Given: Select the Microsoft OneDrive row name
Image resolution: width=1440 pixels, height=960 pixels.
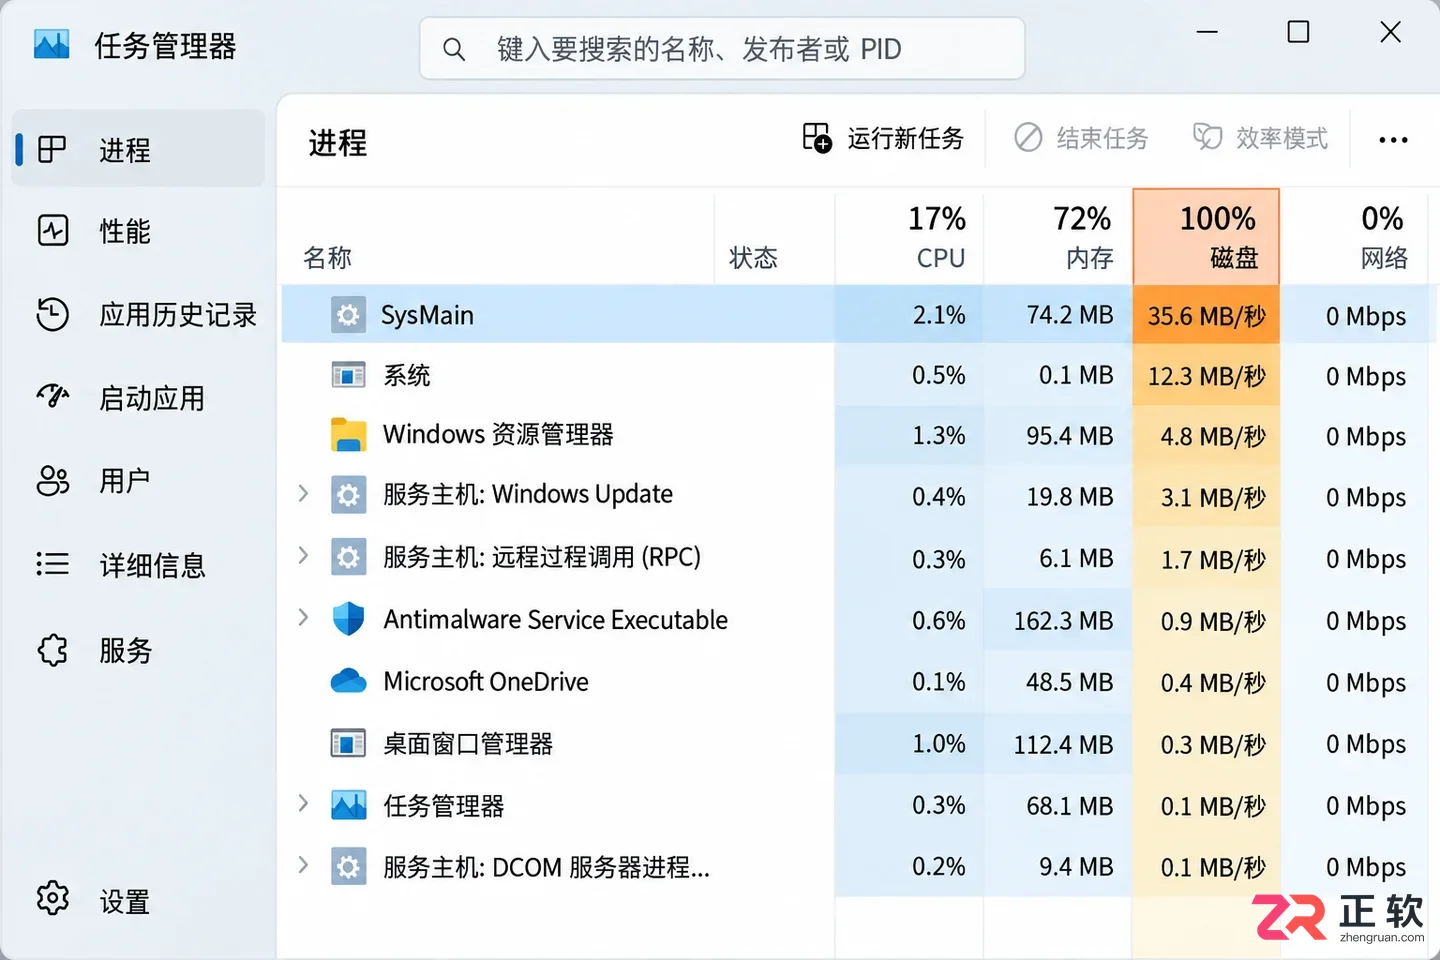Looking at the screenshot, I should click(486, 682).
